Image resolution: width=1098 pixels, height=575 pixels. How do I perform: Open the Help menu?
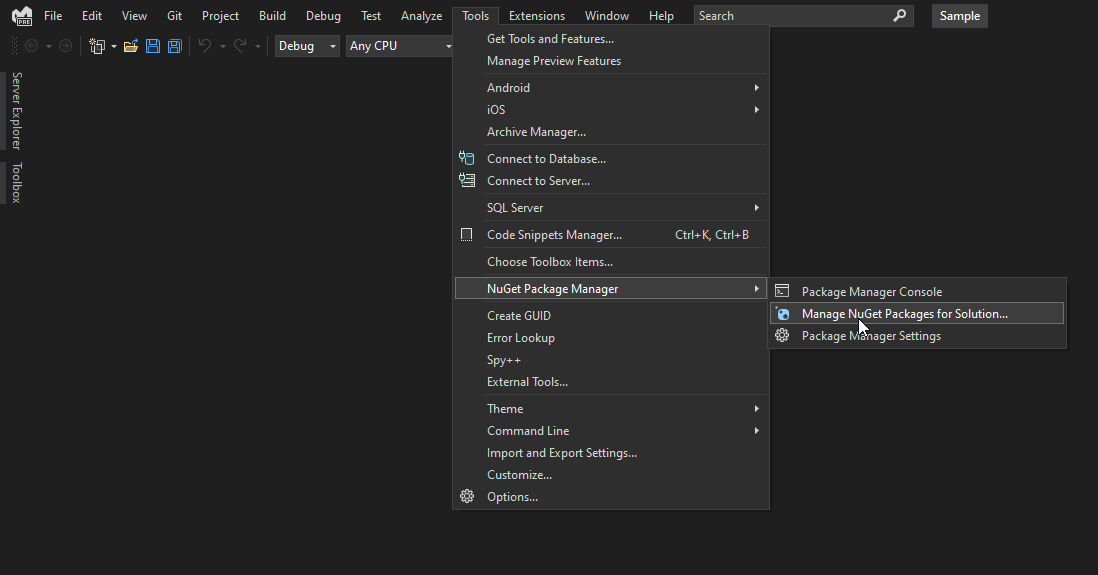[x=661, y=15]
